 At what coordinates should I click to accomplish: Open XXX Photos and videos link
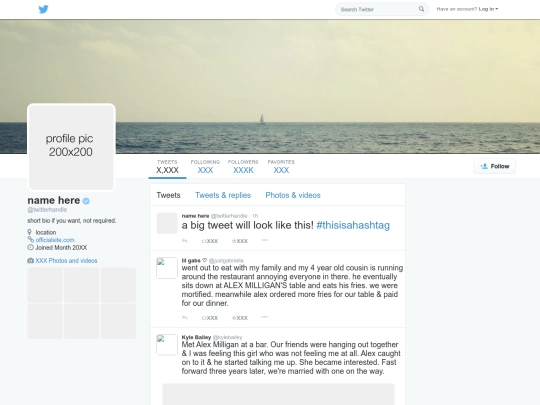click(x=66, y=261)
